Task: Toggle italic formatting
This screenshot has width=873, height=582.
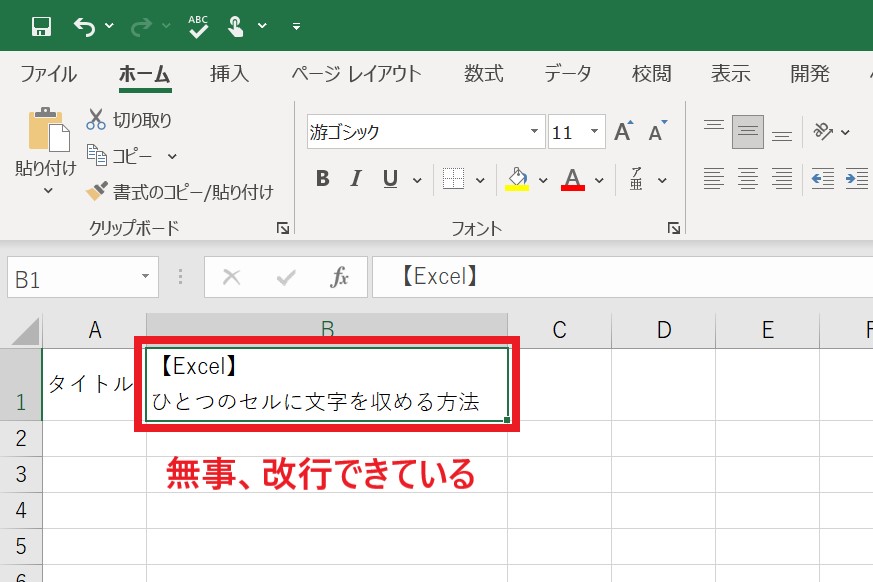Action: coord(356,179)
